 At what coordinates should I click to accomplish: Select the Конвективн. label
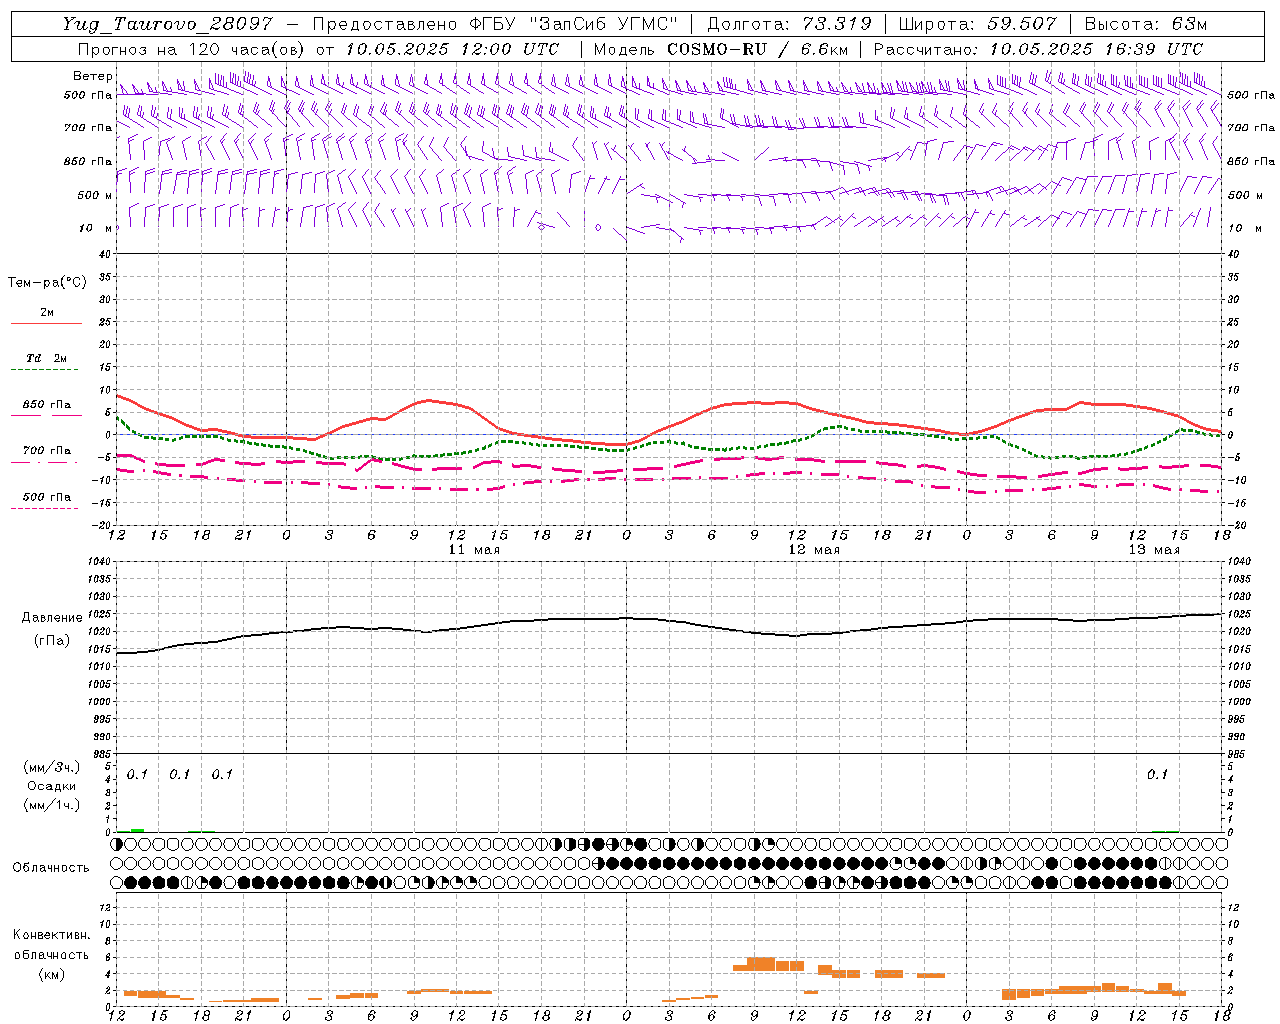tap(51, 935)
